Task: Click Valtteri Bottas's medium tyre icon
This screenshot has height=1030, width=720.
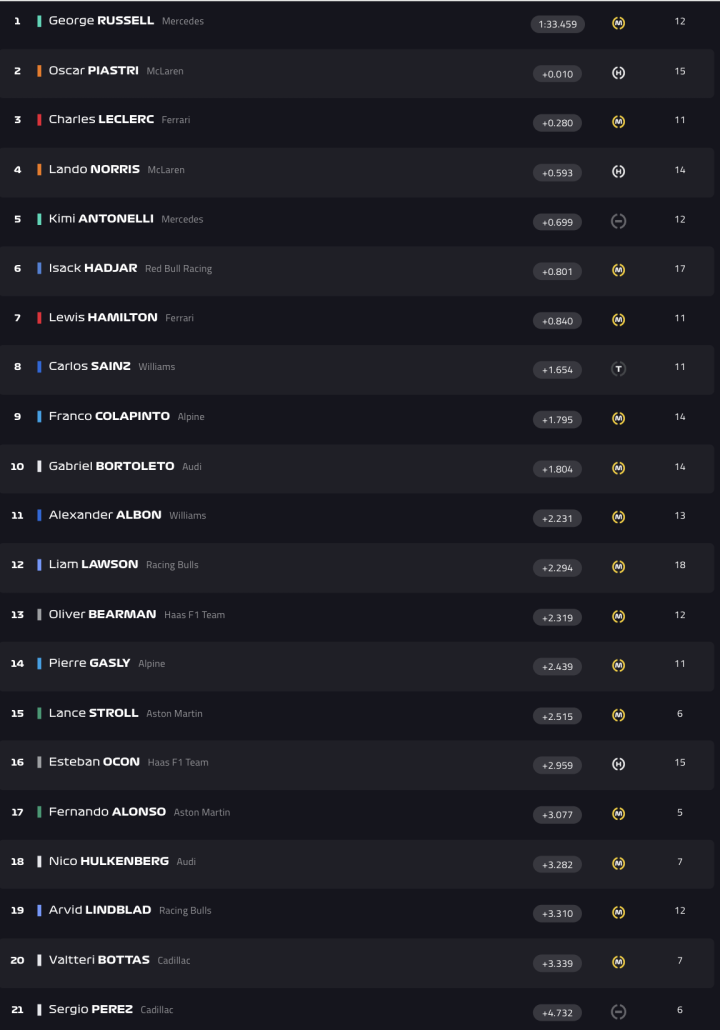Action: (x=618, y=962)
